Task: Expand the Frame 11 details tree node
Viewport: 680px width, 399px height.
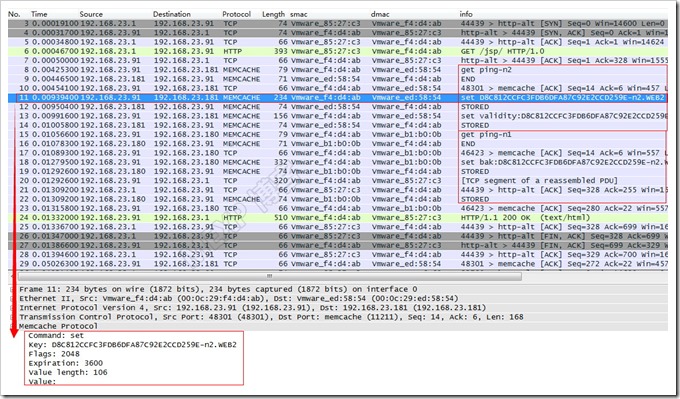Action: tap(12, 289)
